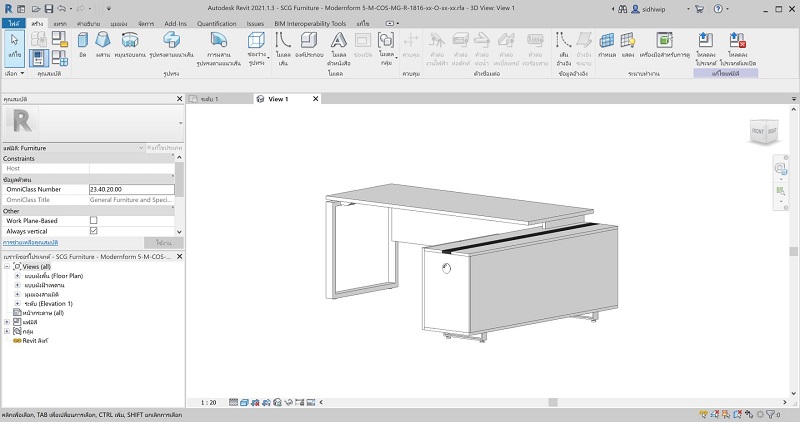Click the 1 : 20 view scale button

coord(208,402)
